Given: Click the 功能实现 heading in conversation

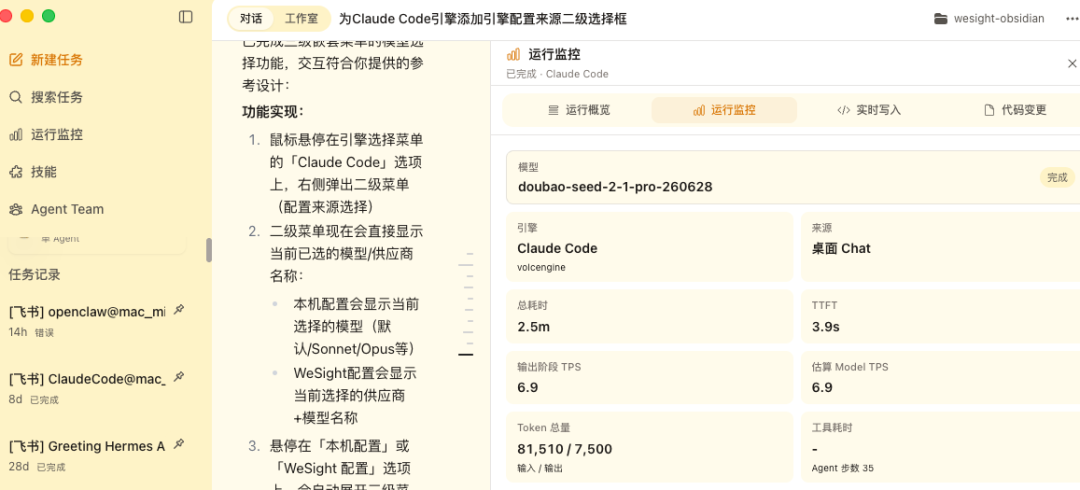Looking at the screenshot, I should coord(273,111).
